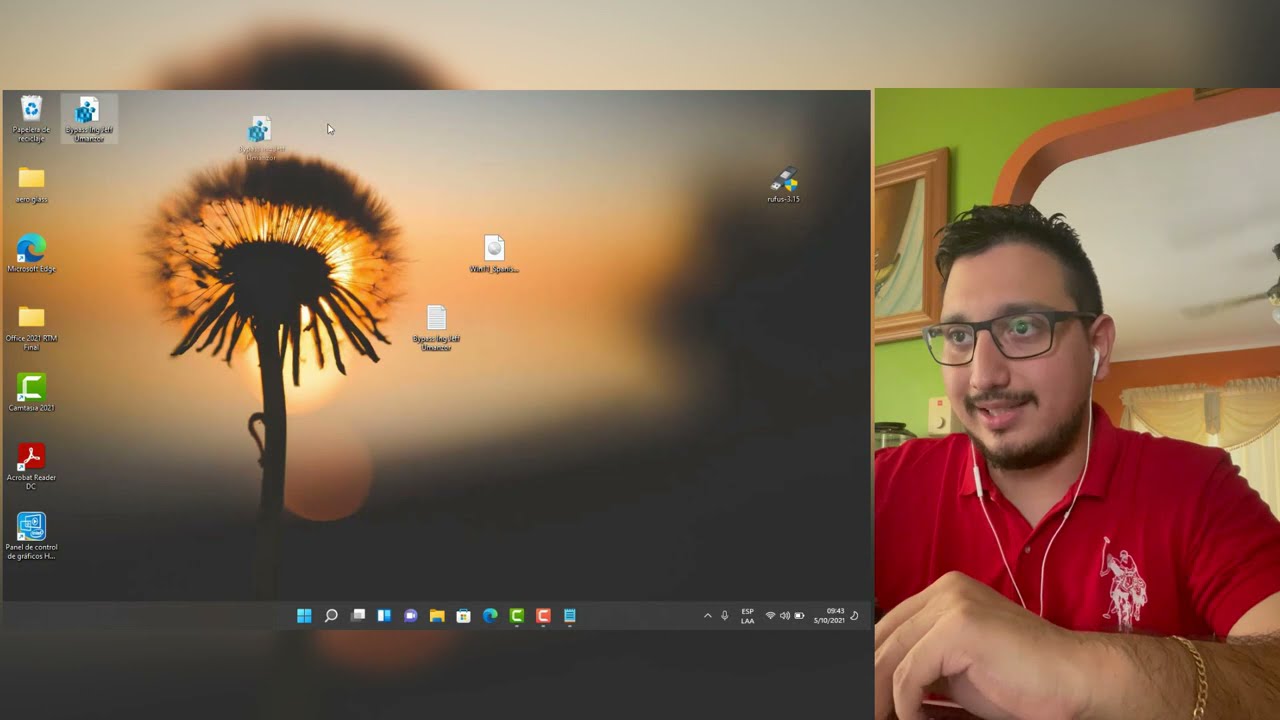The image size is (1280, 720).
Task: Show hidden tray icons chevron
Action: pyautogui.click(x=708, y=616)
